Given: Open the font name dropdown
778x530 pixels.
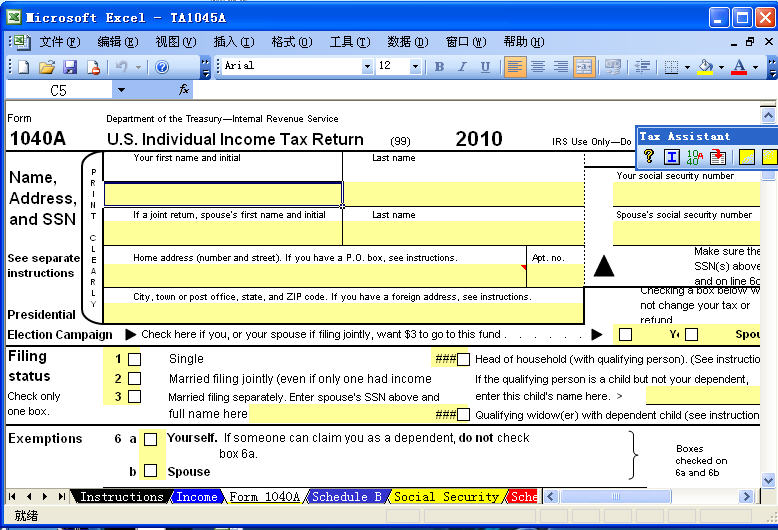Looking at the screenshot, I should click(367, 66).
